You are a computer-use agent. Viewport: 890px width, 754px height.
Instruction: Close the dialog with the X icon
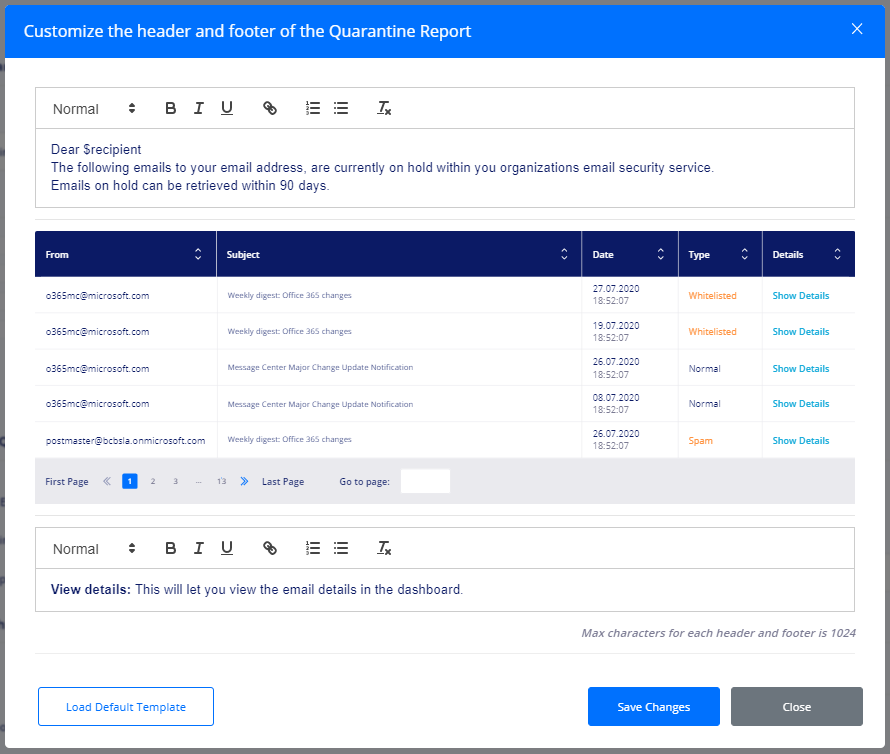coord(857,29)
